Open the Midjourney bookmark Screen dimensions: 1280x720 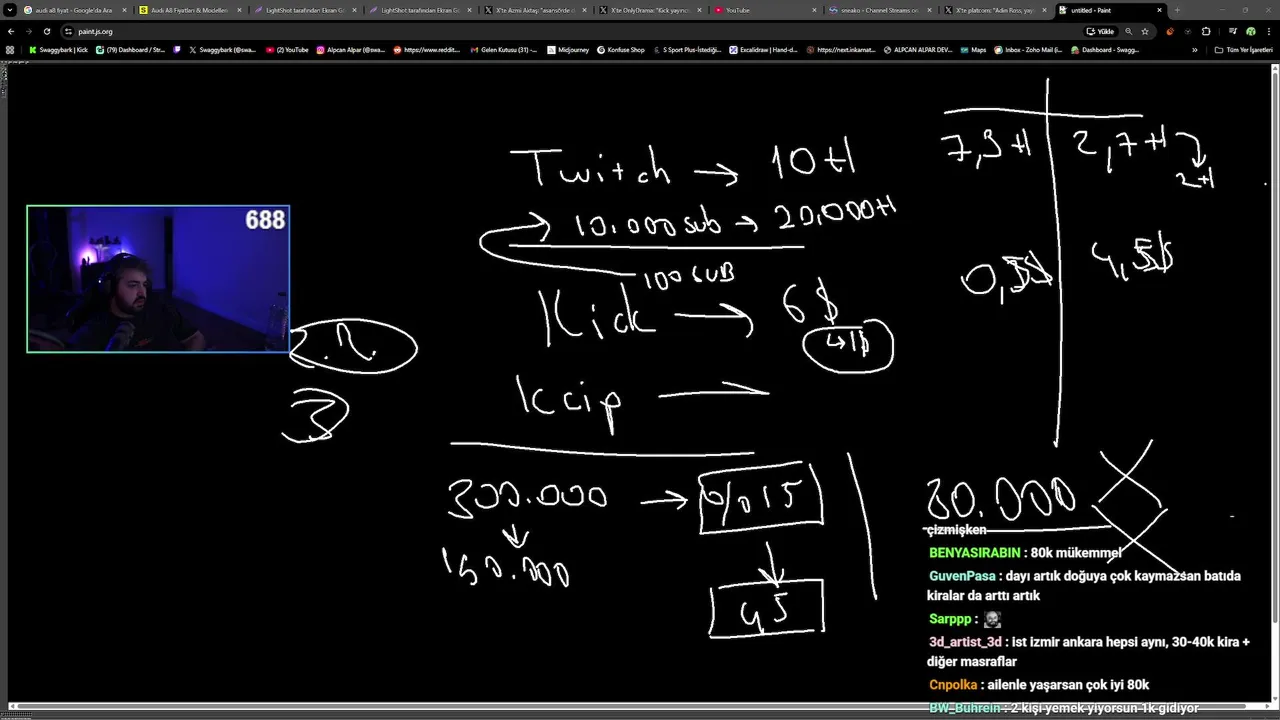click(x=568, y=49)
